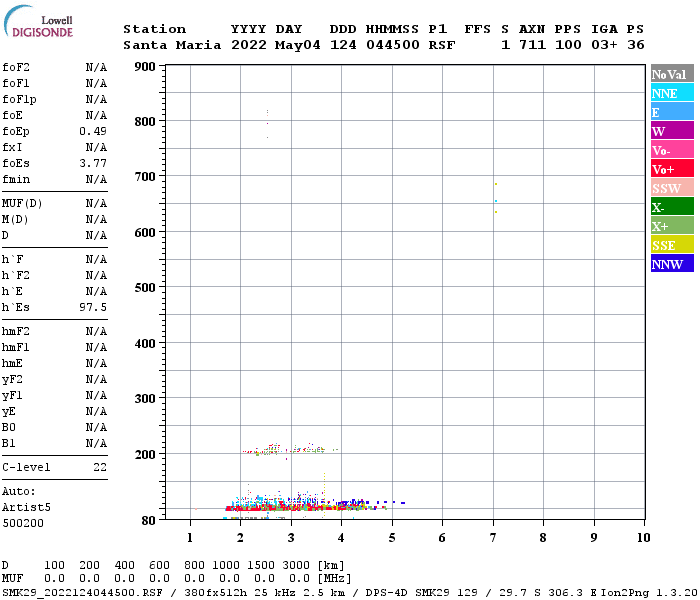Select the X+ light green legend swatch

(x=672, y=225)
